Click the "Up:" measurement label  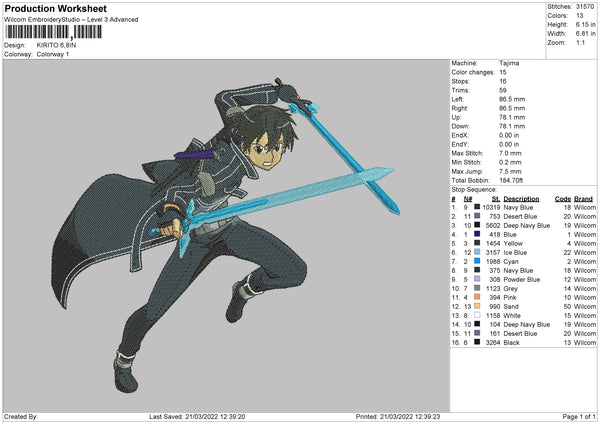(x=456, y=117)
